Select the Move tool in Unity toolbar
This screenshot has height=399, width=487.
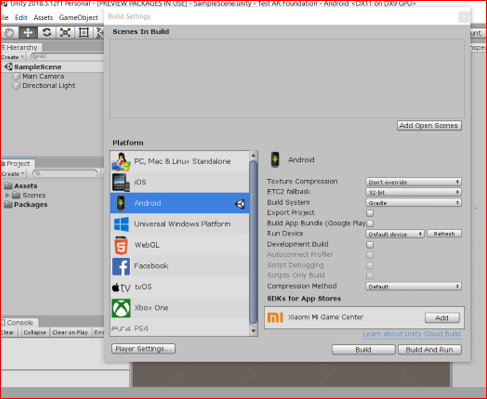point(28,33)
